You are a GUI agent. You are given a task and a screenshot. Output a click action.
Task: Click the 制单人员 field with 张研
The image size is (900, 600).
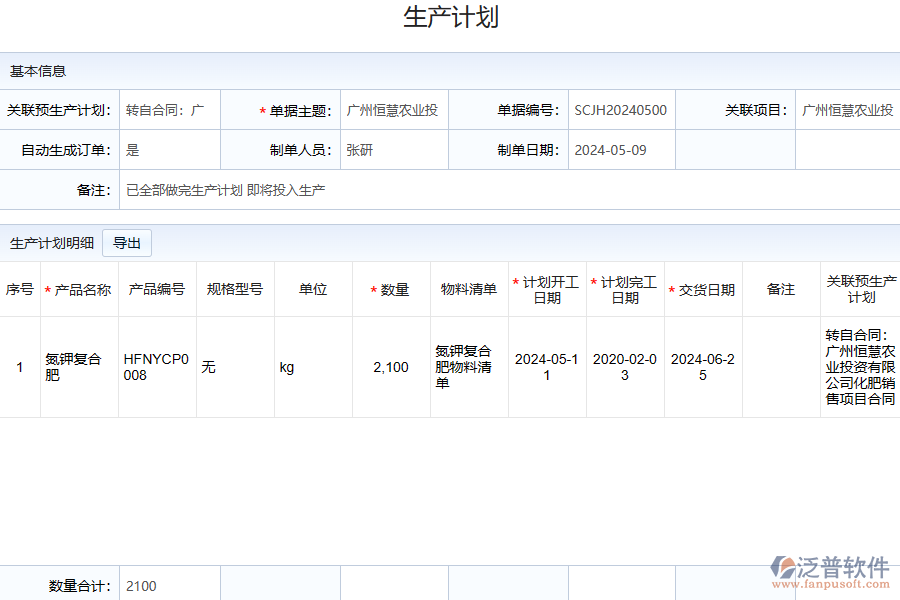393,150
